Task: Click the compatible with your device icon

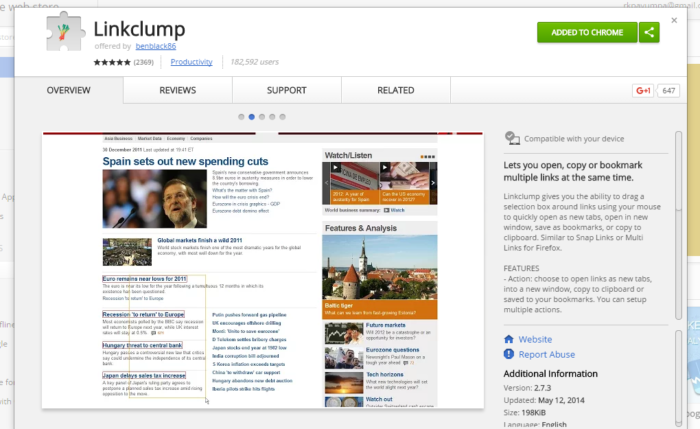Action: click(512, 138)
